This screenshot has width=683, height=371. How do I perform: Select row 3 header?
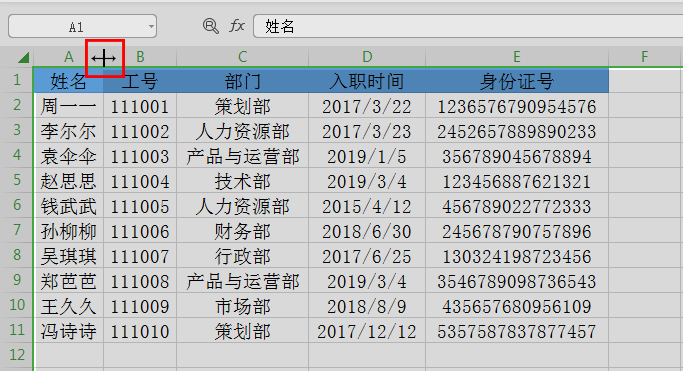tap(17, 130)
